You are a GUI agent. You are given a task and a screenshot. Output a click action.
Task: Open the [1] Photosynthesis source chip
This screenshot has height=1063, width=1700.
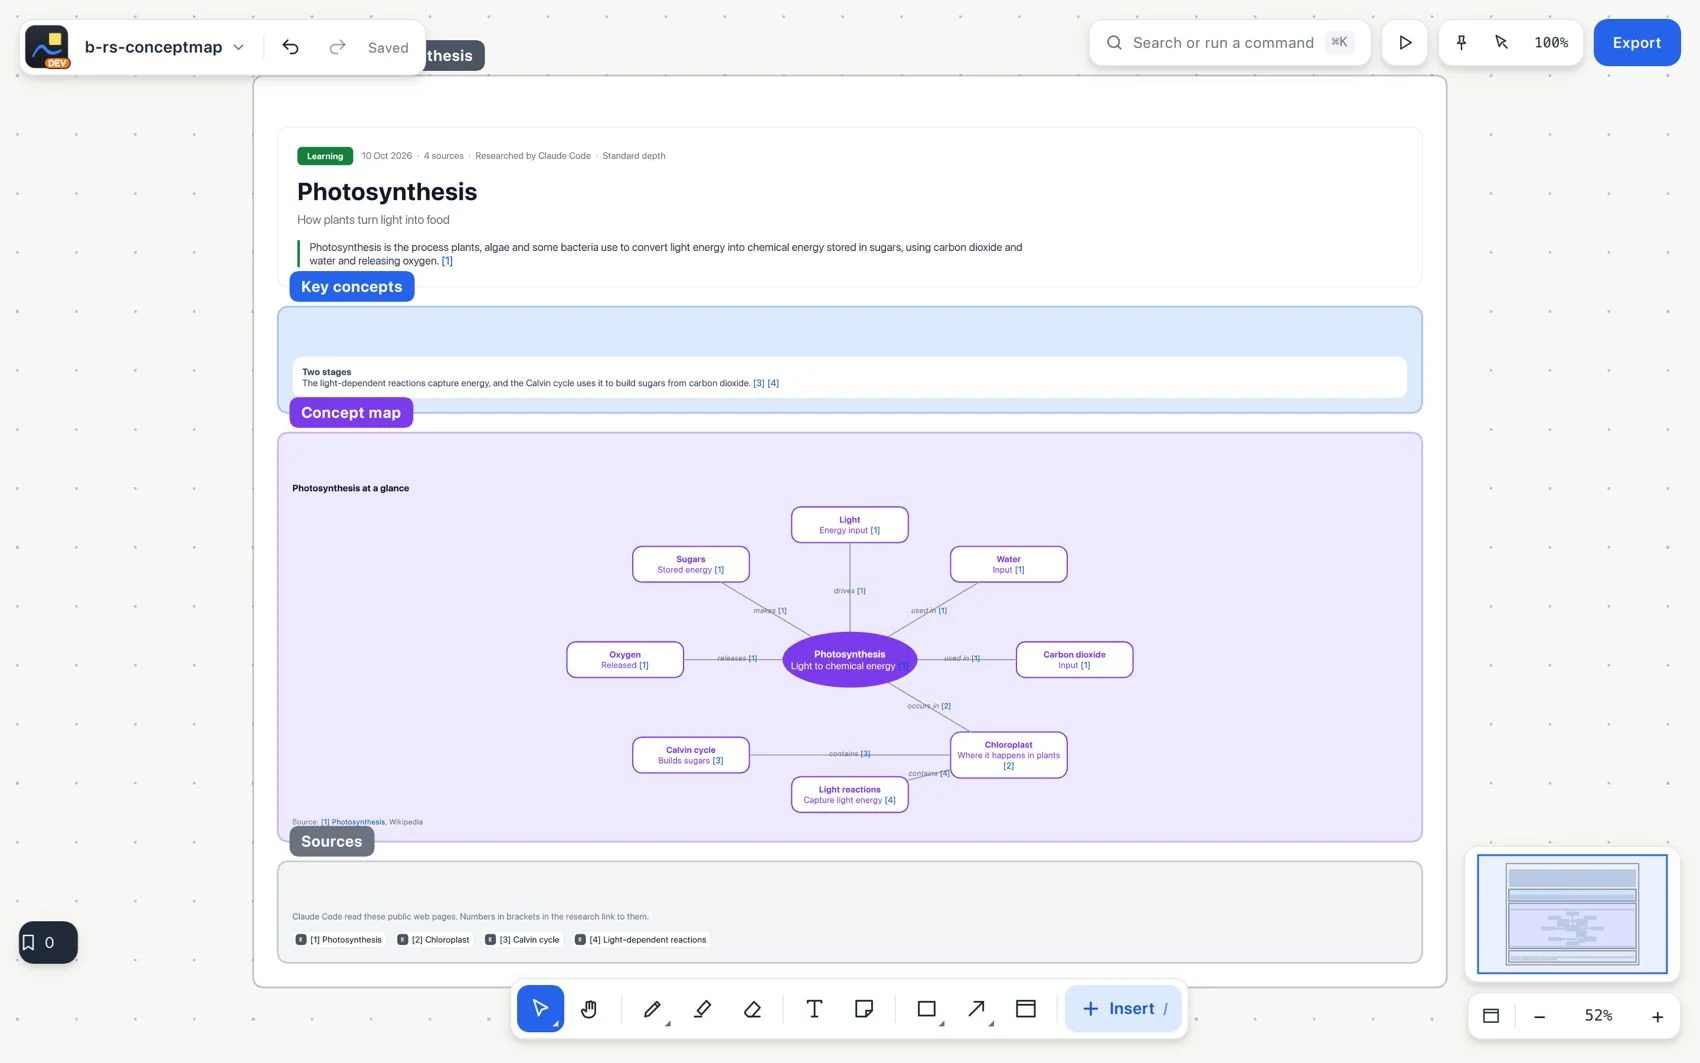tap(339, 940)
